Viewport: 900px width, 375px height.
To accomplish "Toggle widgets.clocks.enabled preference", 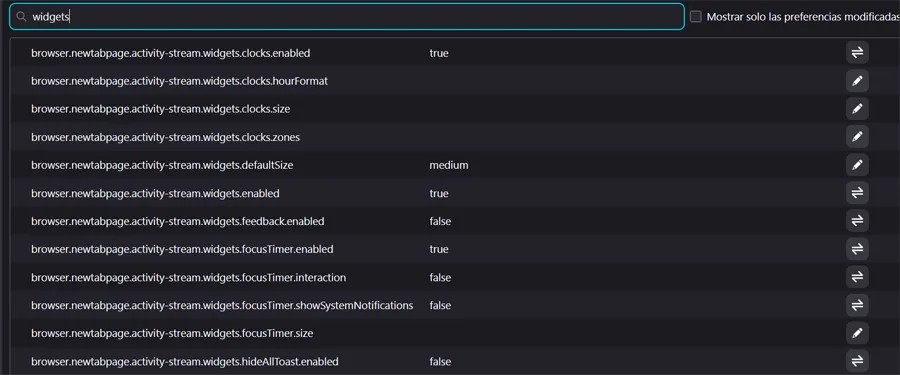I will click(857, 53).
